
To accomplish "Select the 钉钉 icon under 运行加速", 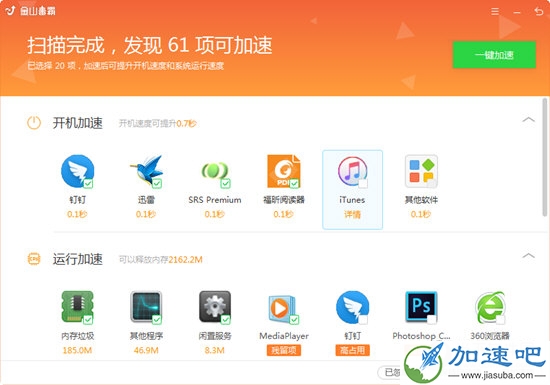I will [353, 306].
